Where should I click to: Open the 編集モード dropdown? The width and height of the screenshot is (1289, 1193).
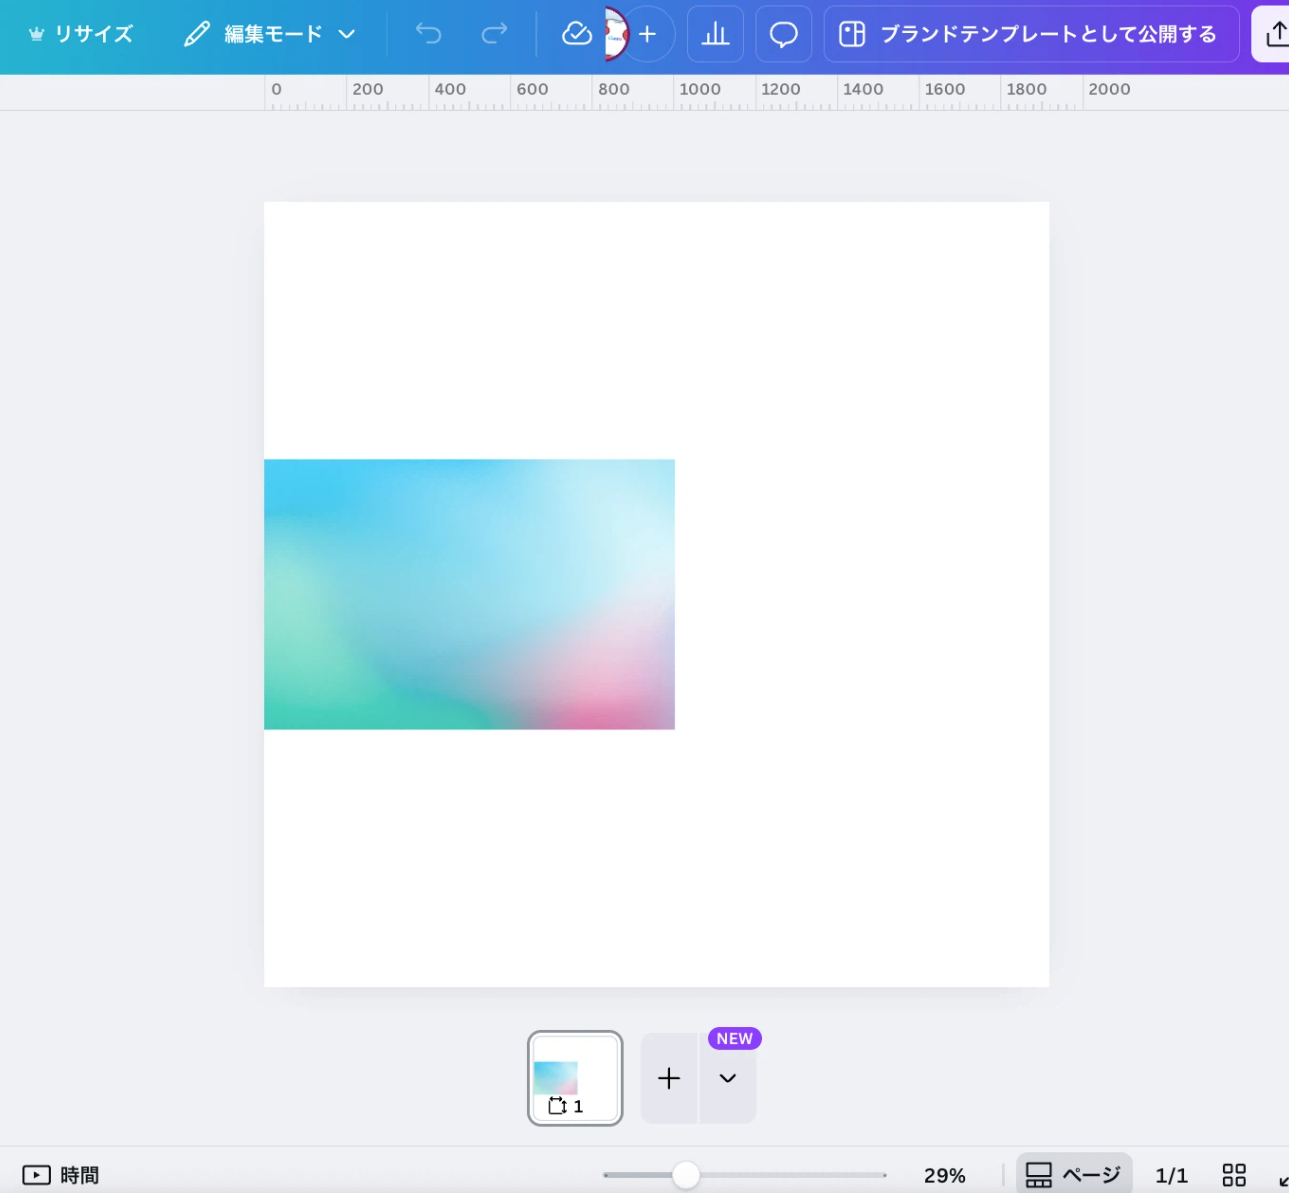[270, 34]
